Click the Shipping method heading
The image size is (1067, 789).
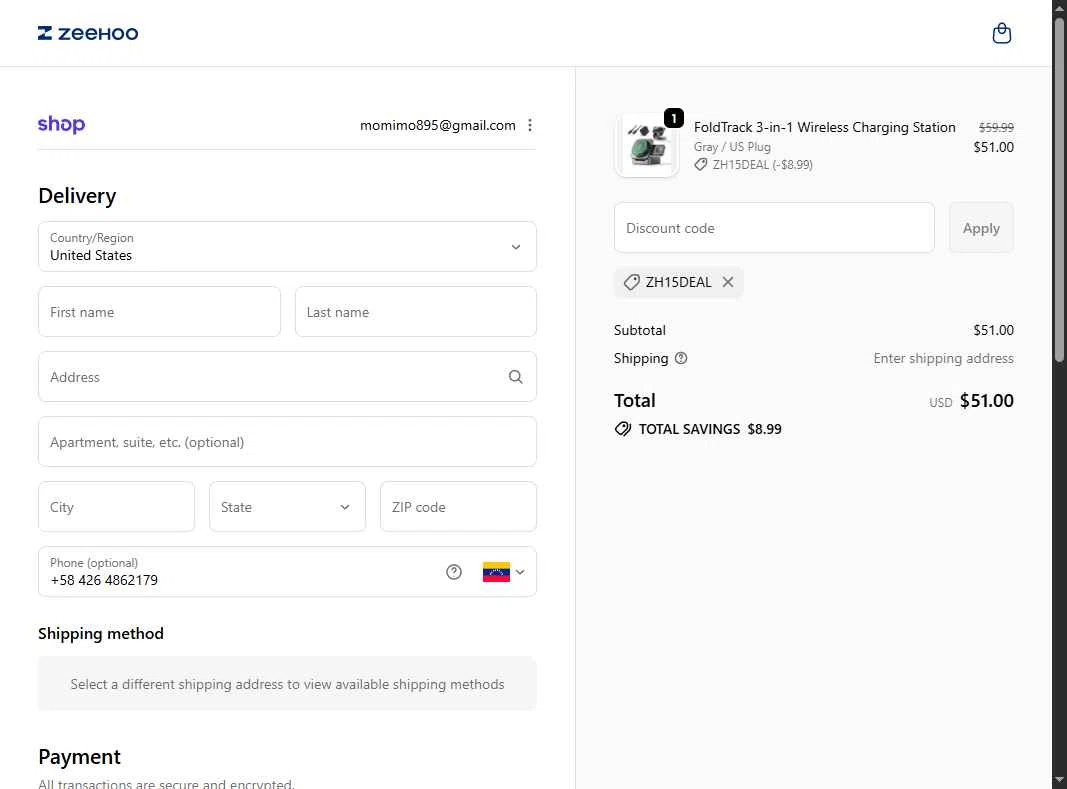[x=101, y=634]
